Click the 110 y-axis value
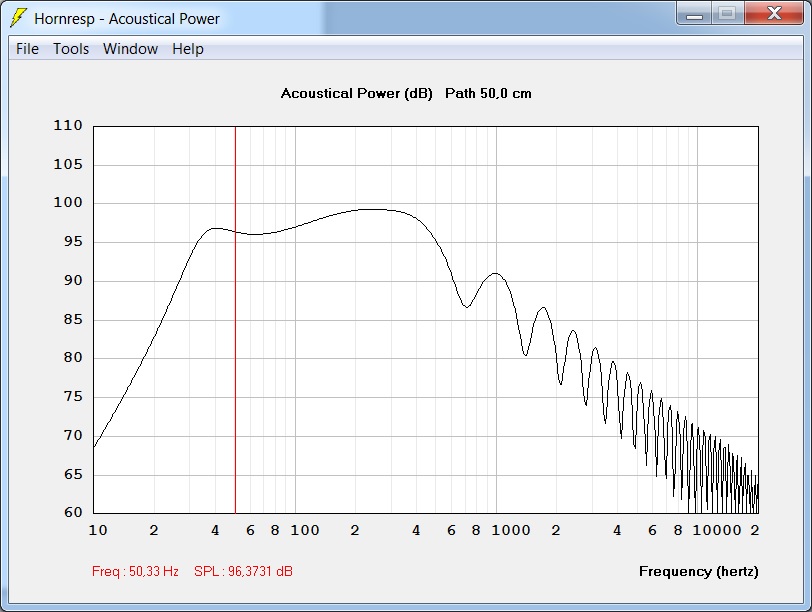 [68, 125]
